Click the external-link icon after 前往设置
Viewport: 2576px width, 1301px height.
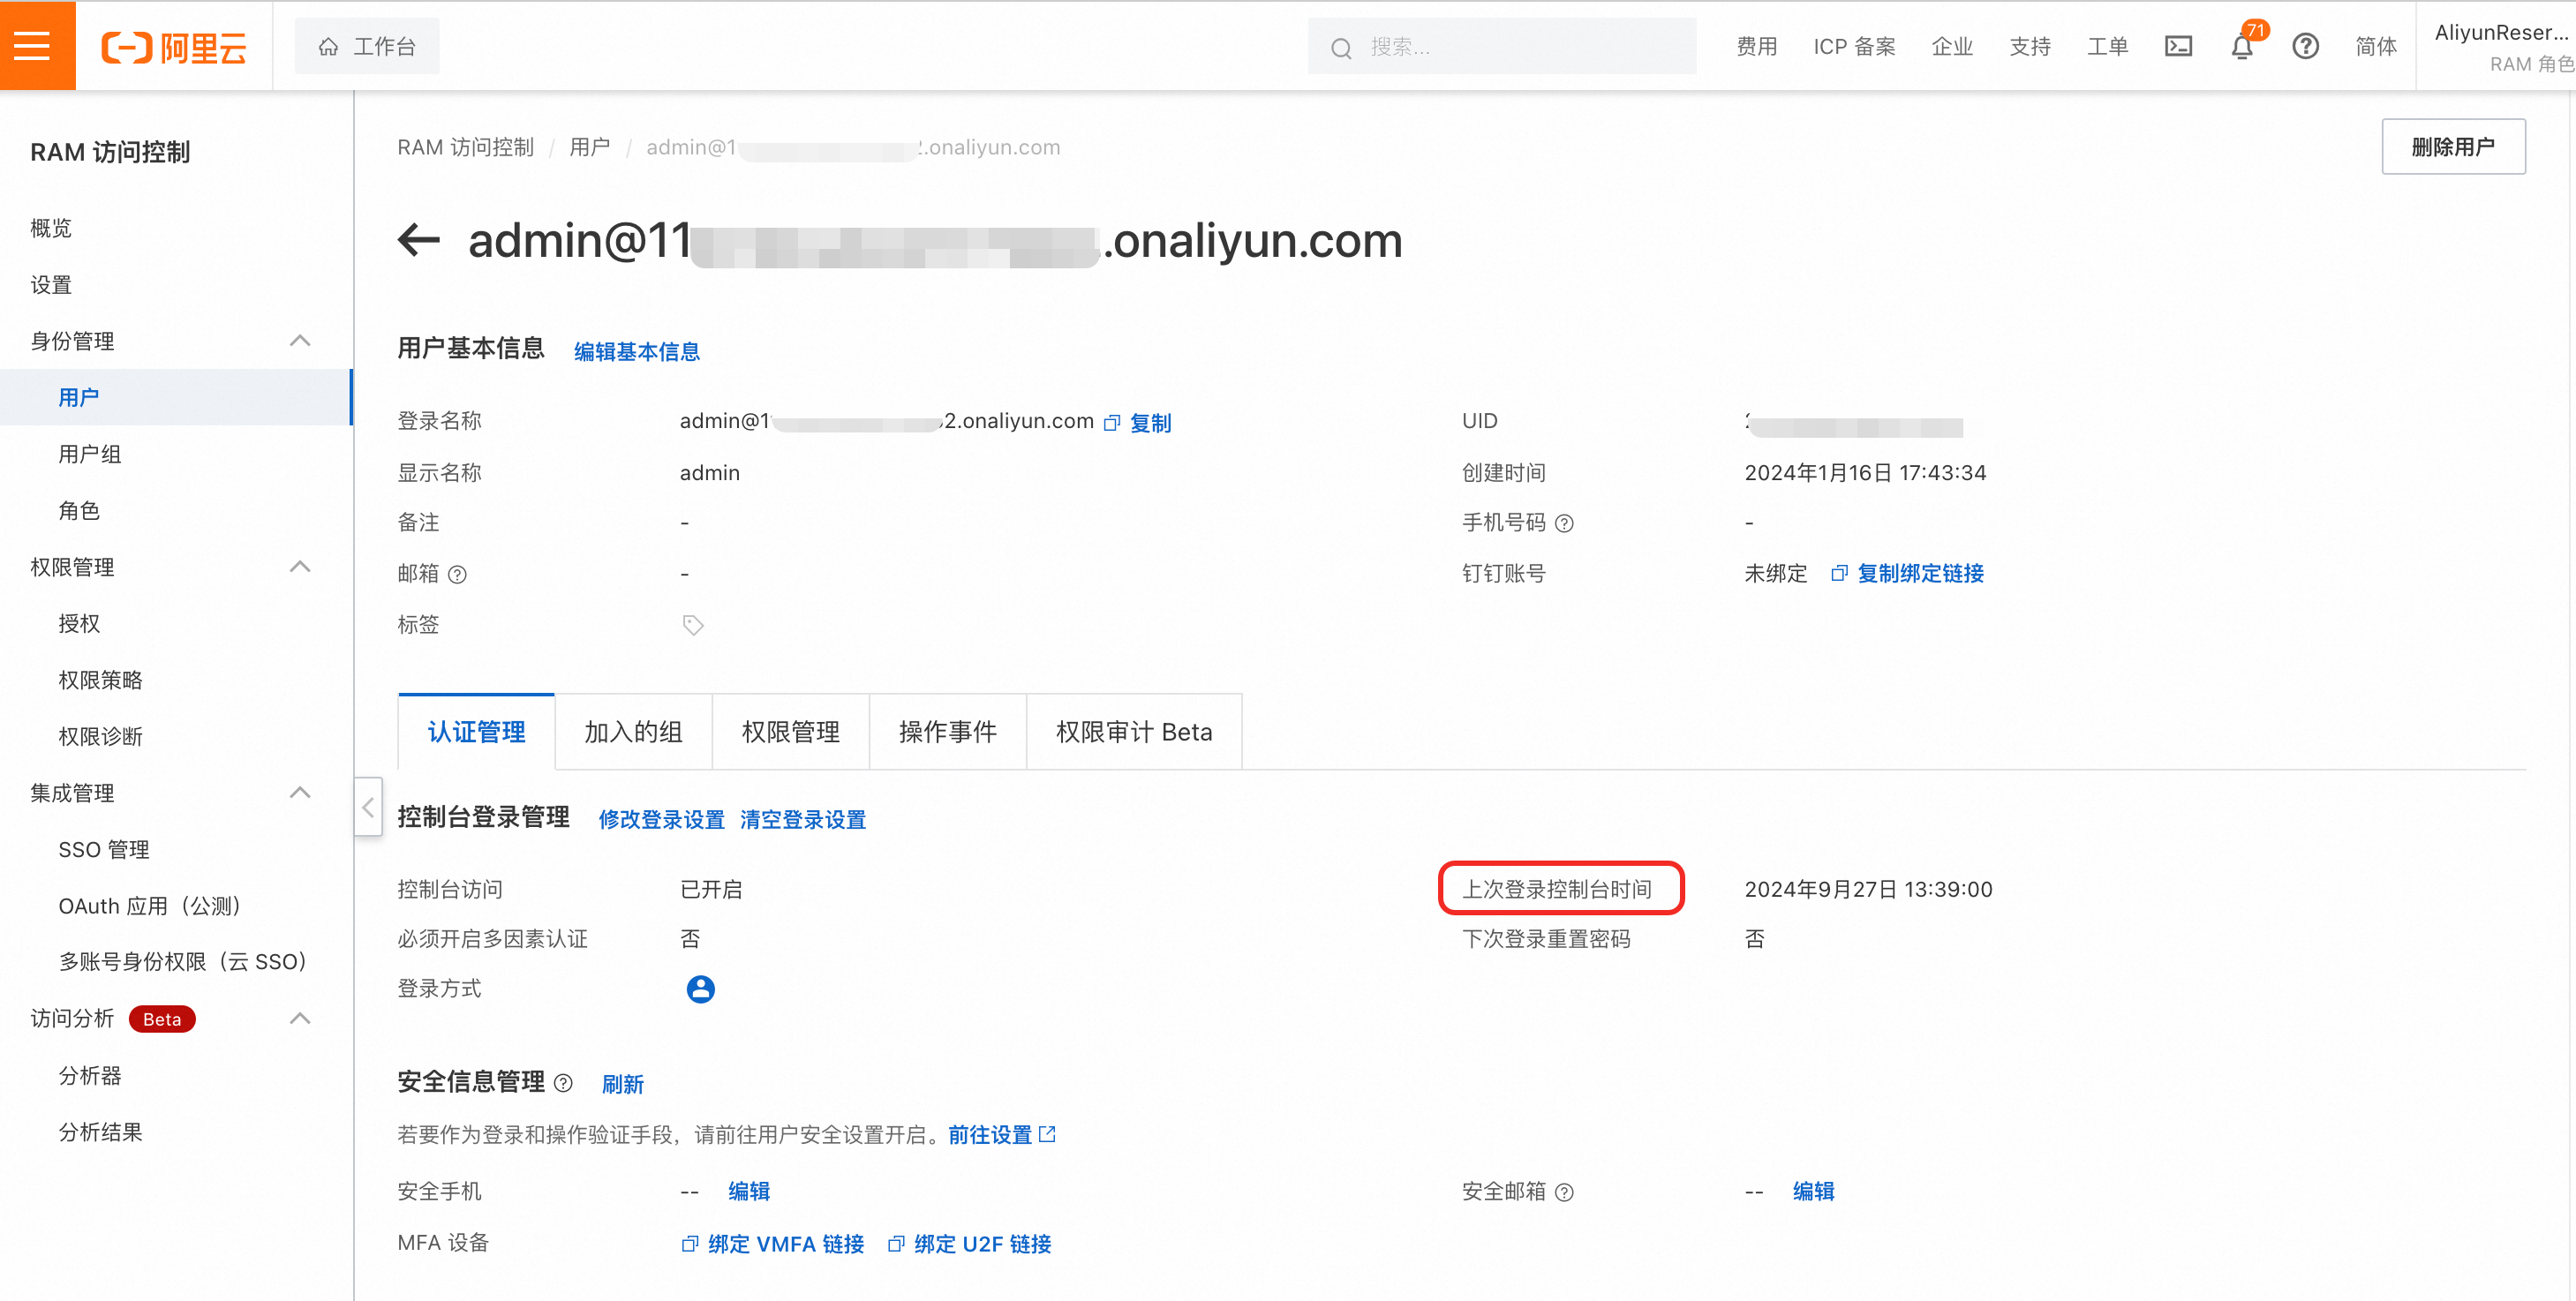1047,1134
